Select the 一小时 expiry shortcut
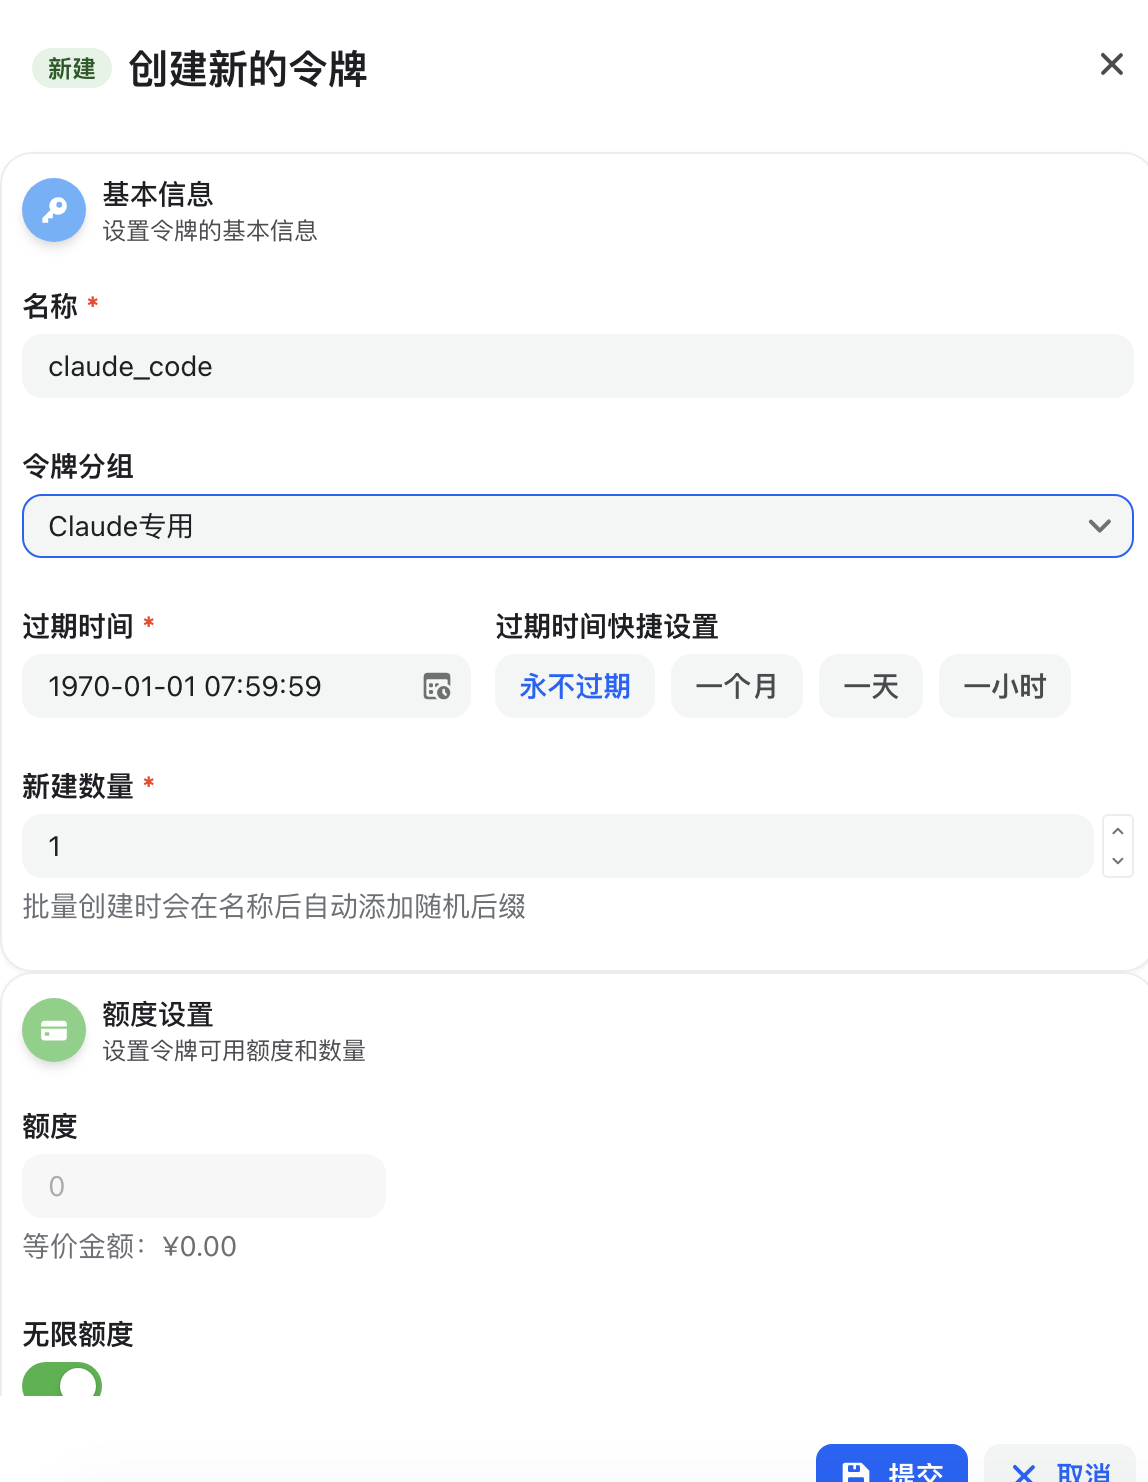This screenshot has height=1482, width=1148. point(1004,686)
